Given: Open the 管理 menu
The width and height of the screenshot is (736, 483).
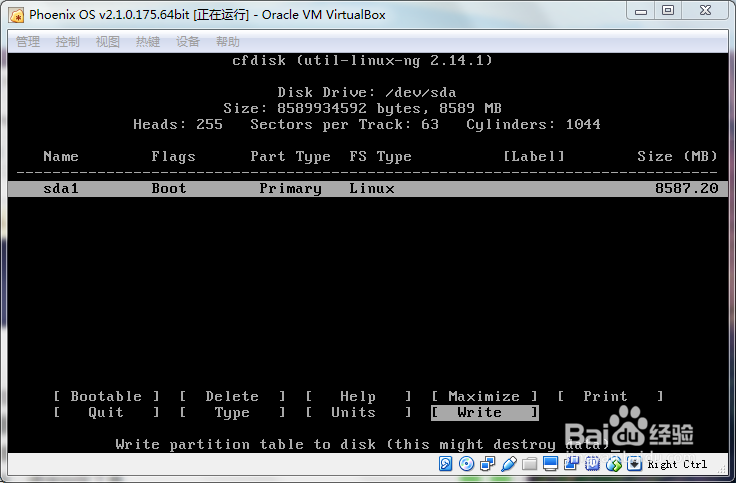Looking at the screenshot, I should 28,42.
